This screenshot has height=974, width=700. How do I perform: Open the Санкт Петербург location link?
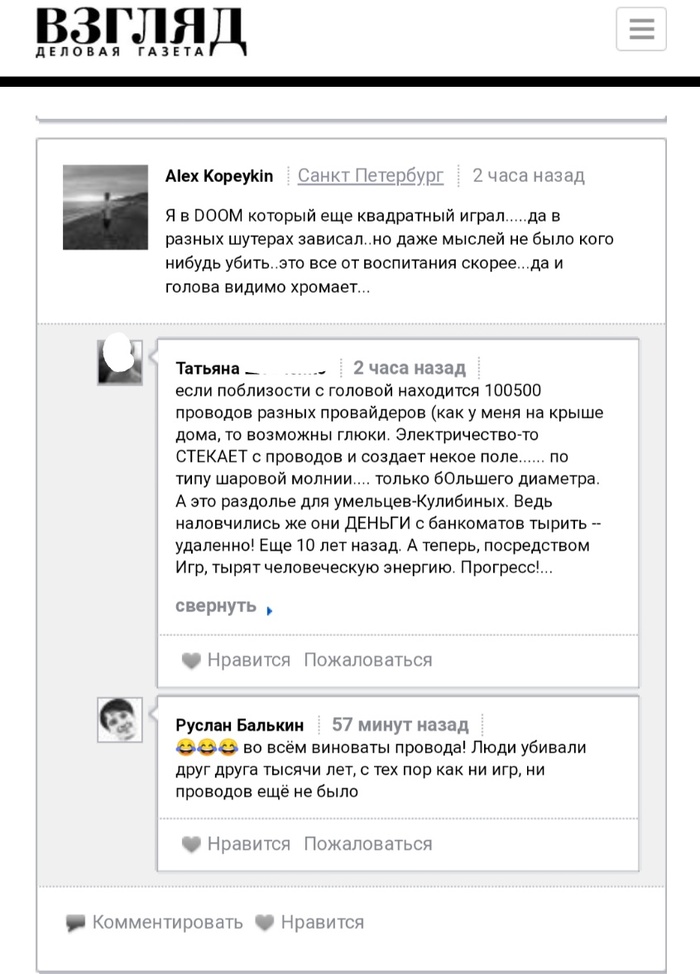pos(370,176)
